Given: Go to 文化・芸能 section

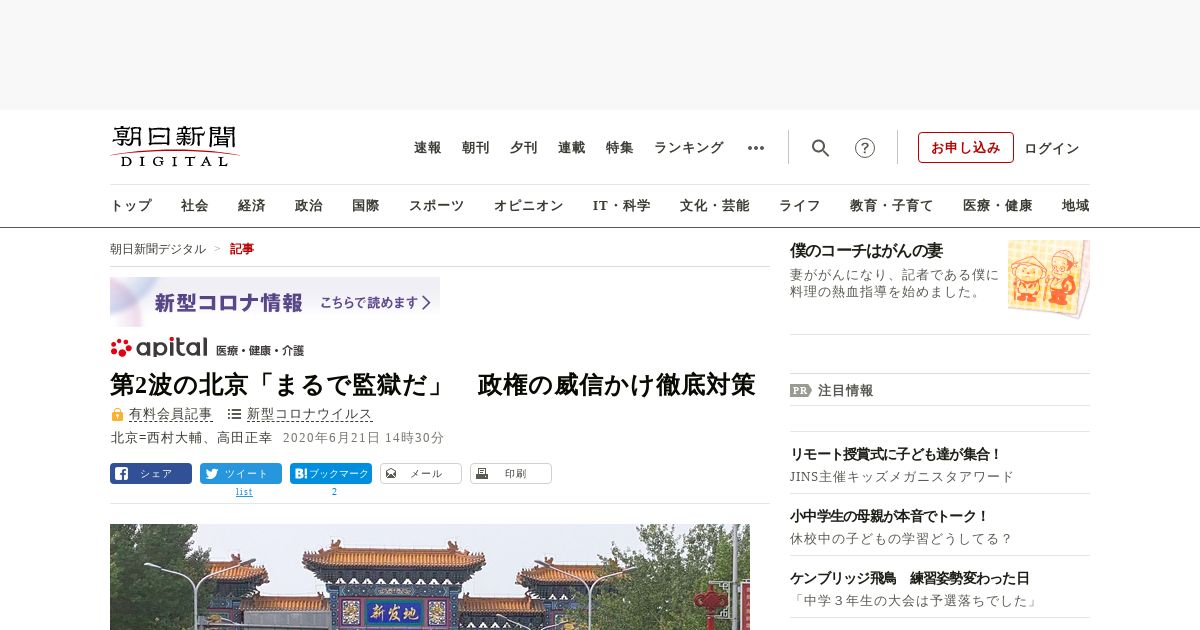Looking at the screenshot, I should click(715, 206).
